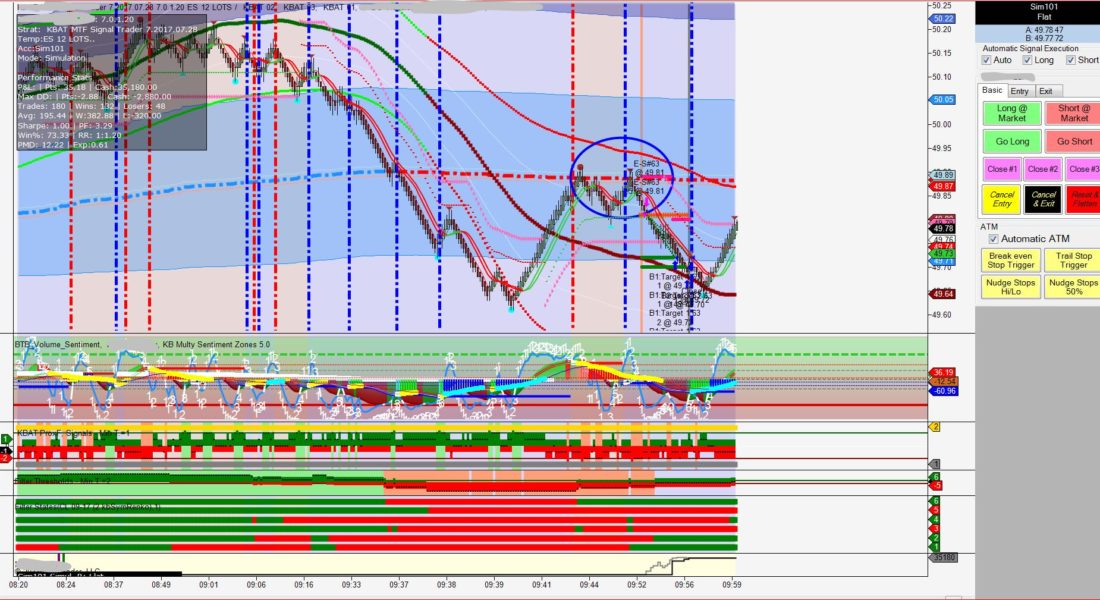
Task: Select the 50.22 blue price marker
Action: tap(943, 19)
